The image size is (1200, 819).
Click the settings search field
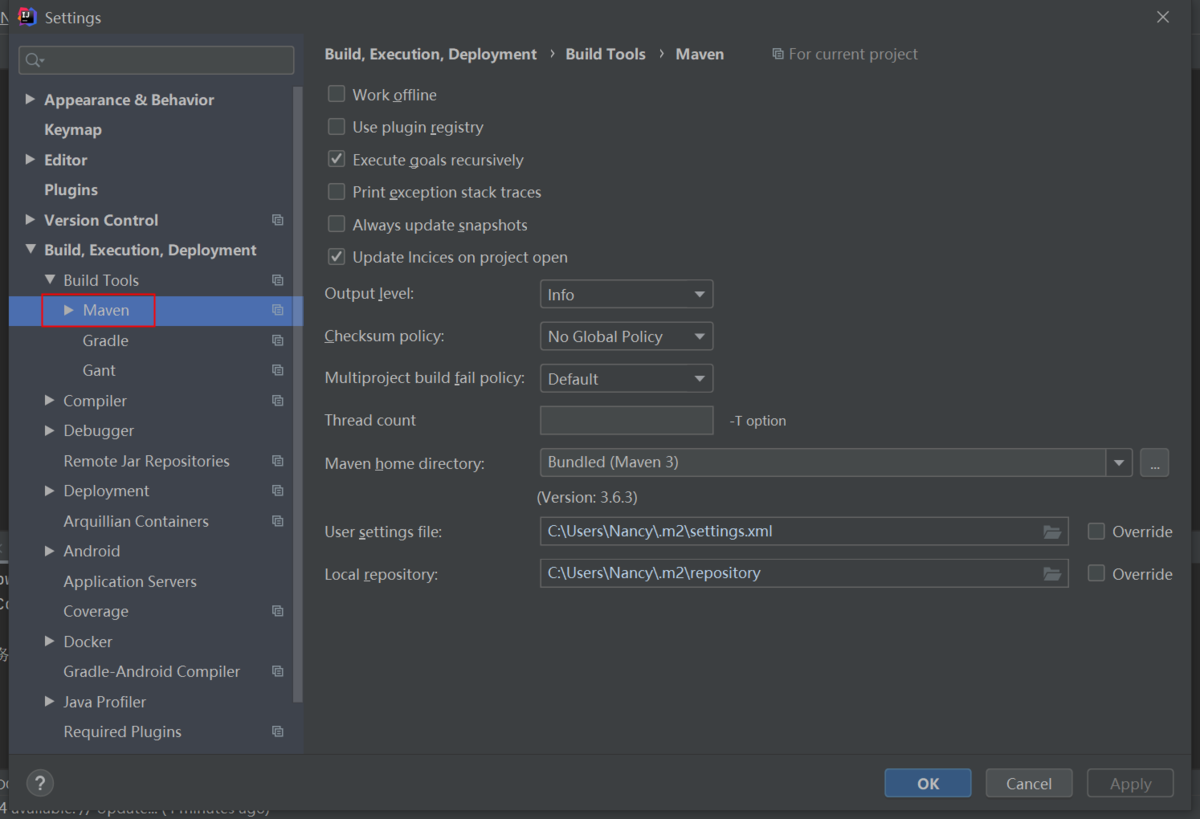coord(156,60)
